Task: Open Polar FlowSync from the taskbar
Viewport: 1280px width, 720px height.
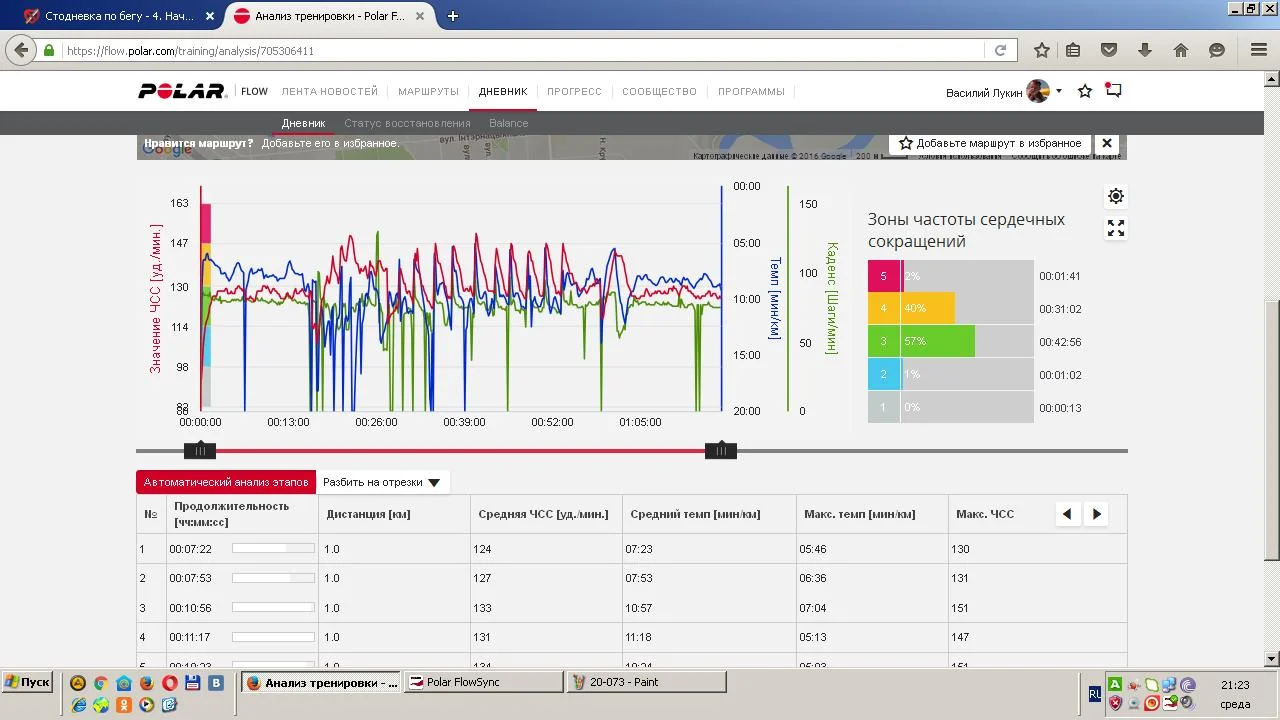Action: pos(483,682)
